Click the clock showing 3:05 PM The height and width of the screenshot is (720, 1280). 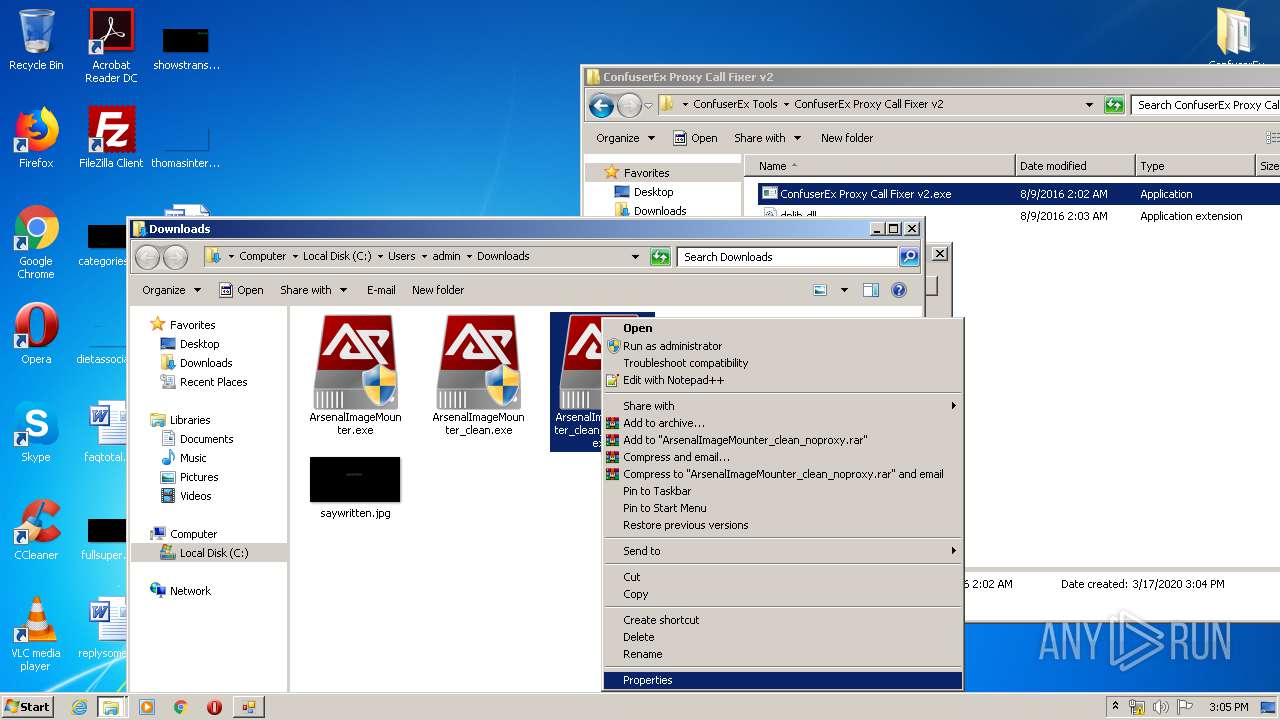click(1228, 707)
